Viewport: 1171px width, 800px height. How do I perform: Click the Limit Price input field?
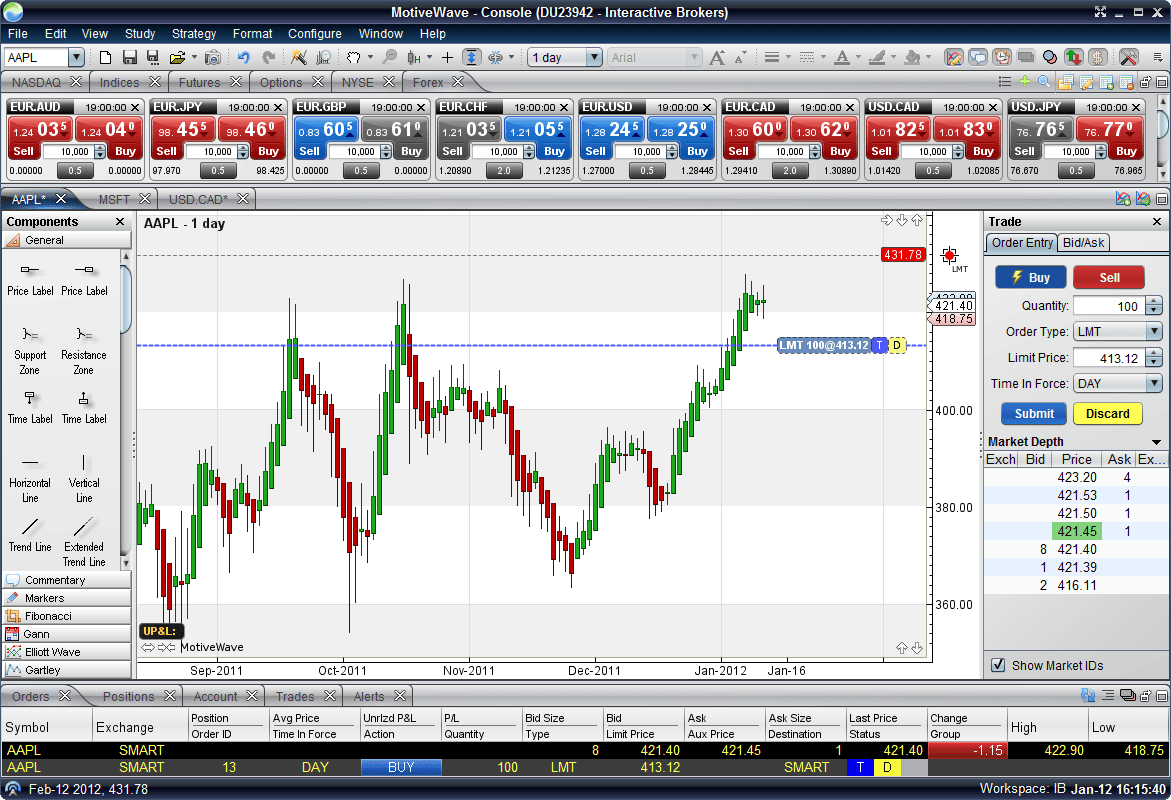[1108, 358]
